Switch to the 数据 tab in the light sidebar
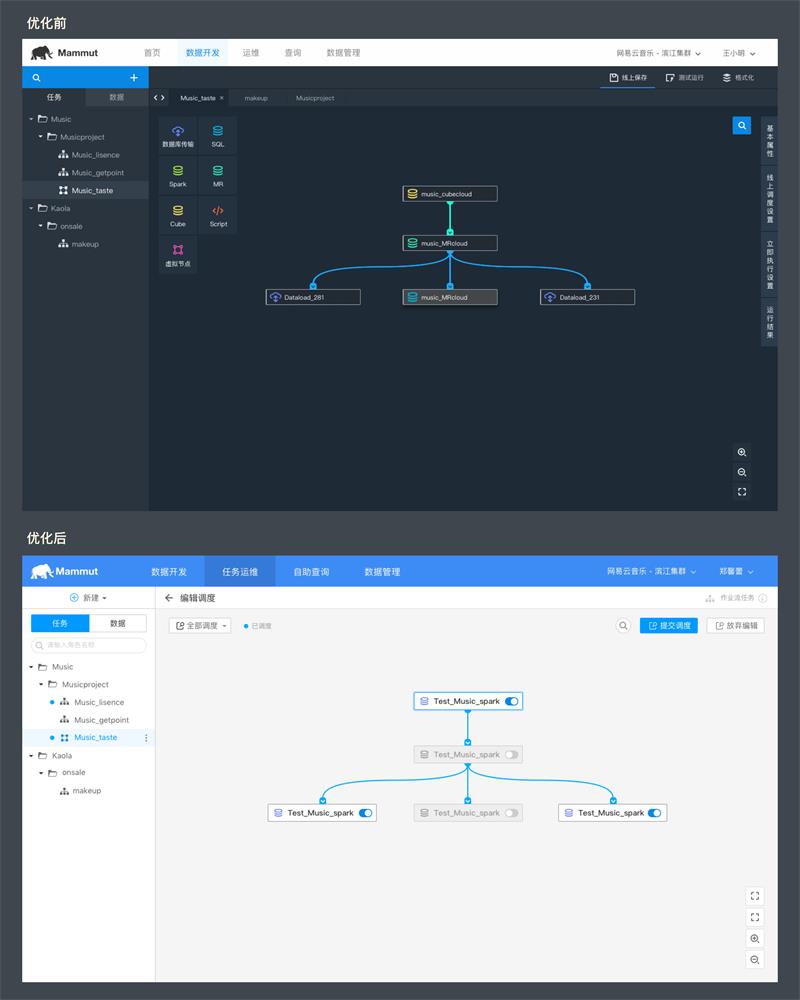 tap(117, 623)
